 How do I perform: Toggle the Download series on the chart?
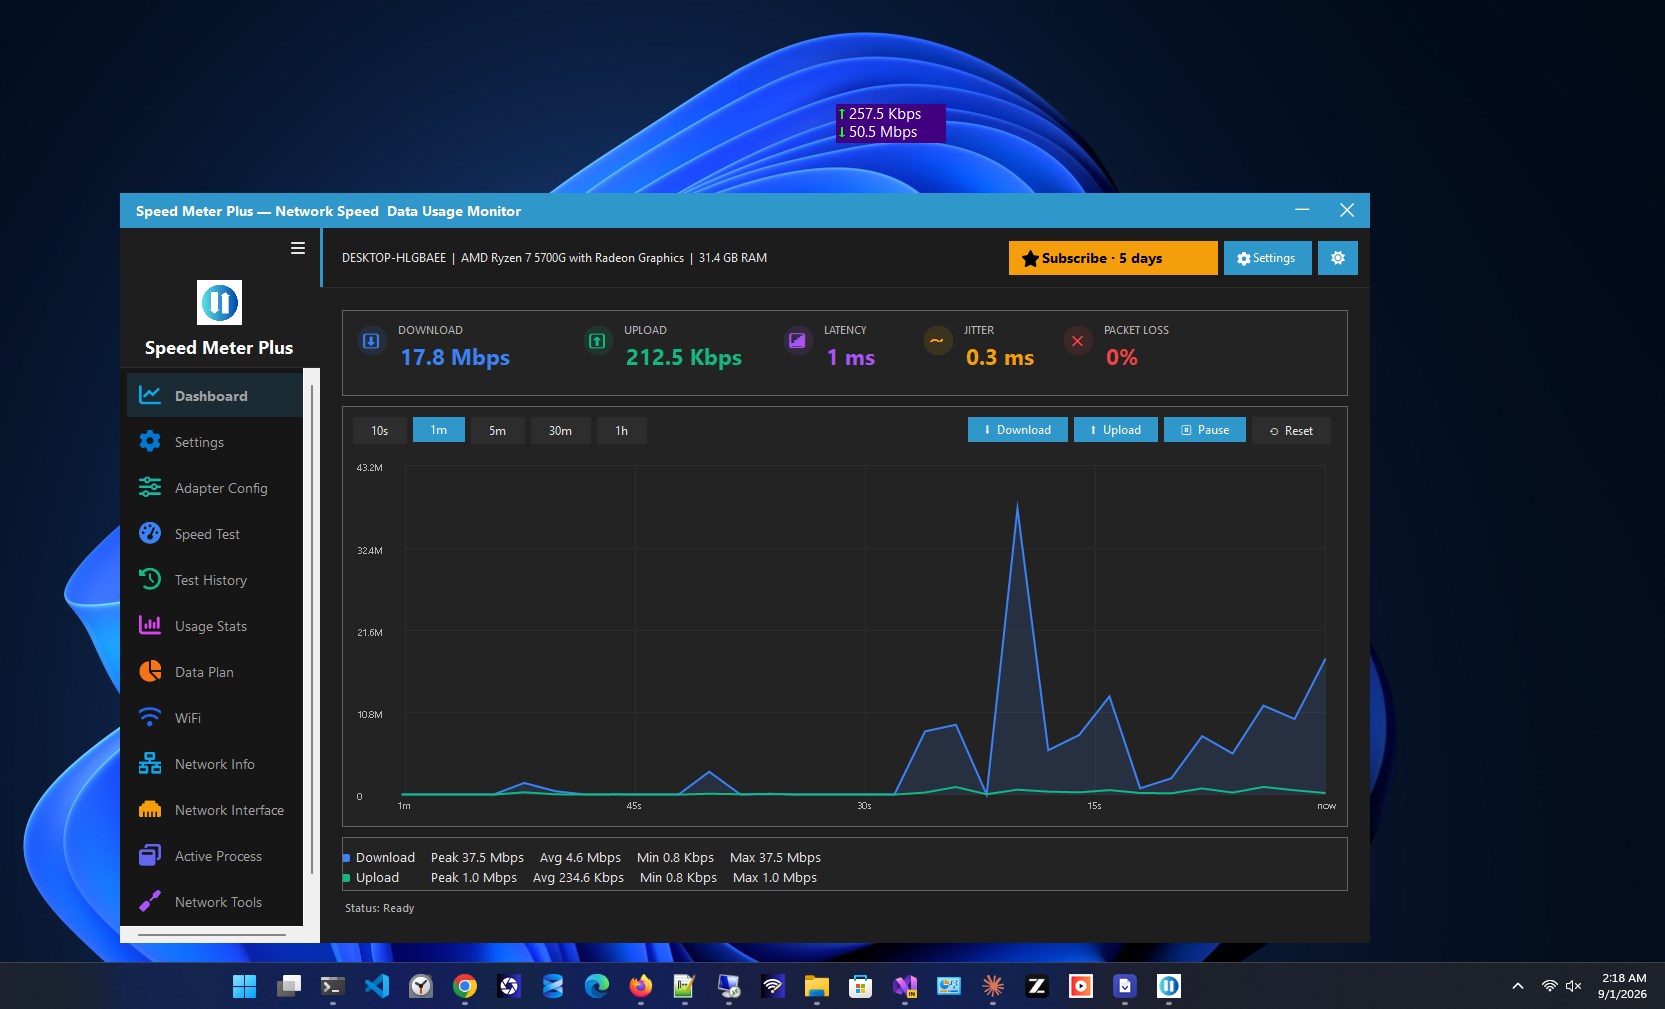pyautogui.click(x=1018, y=430)
